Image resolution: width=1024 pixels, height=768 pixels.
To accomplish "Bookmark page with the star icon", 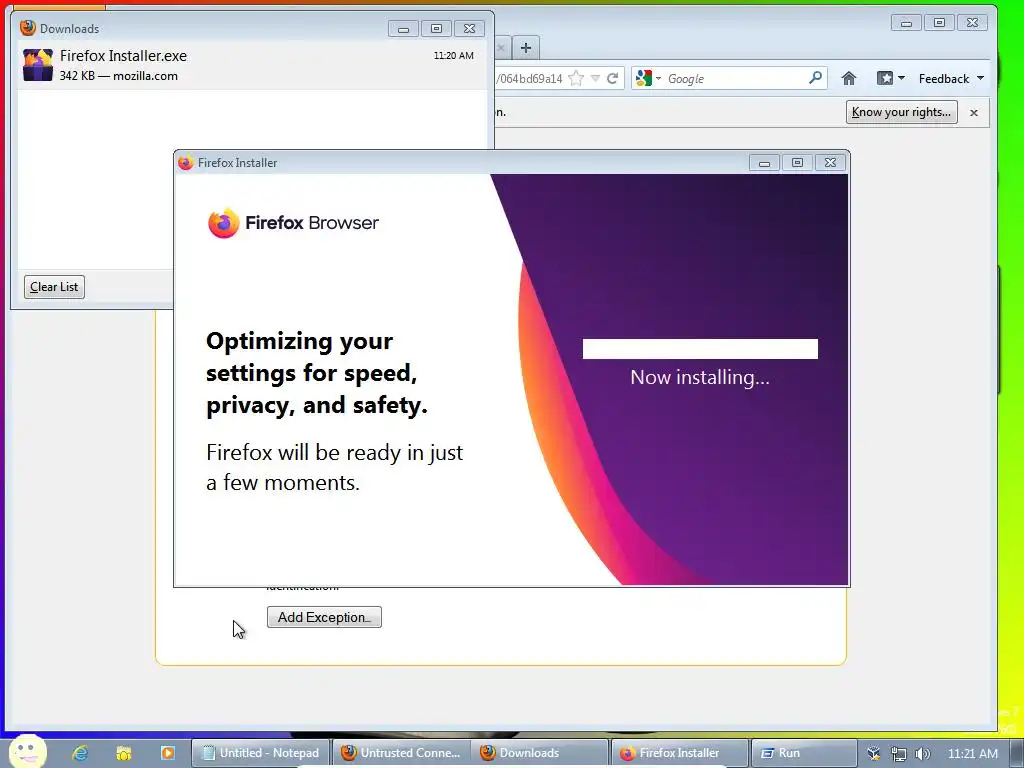I will pyautogui.click(x=576, y=78).
